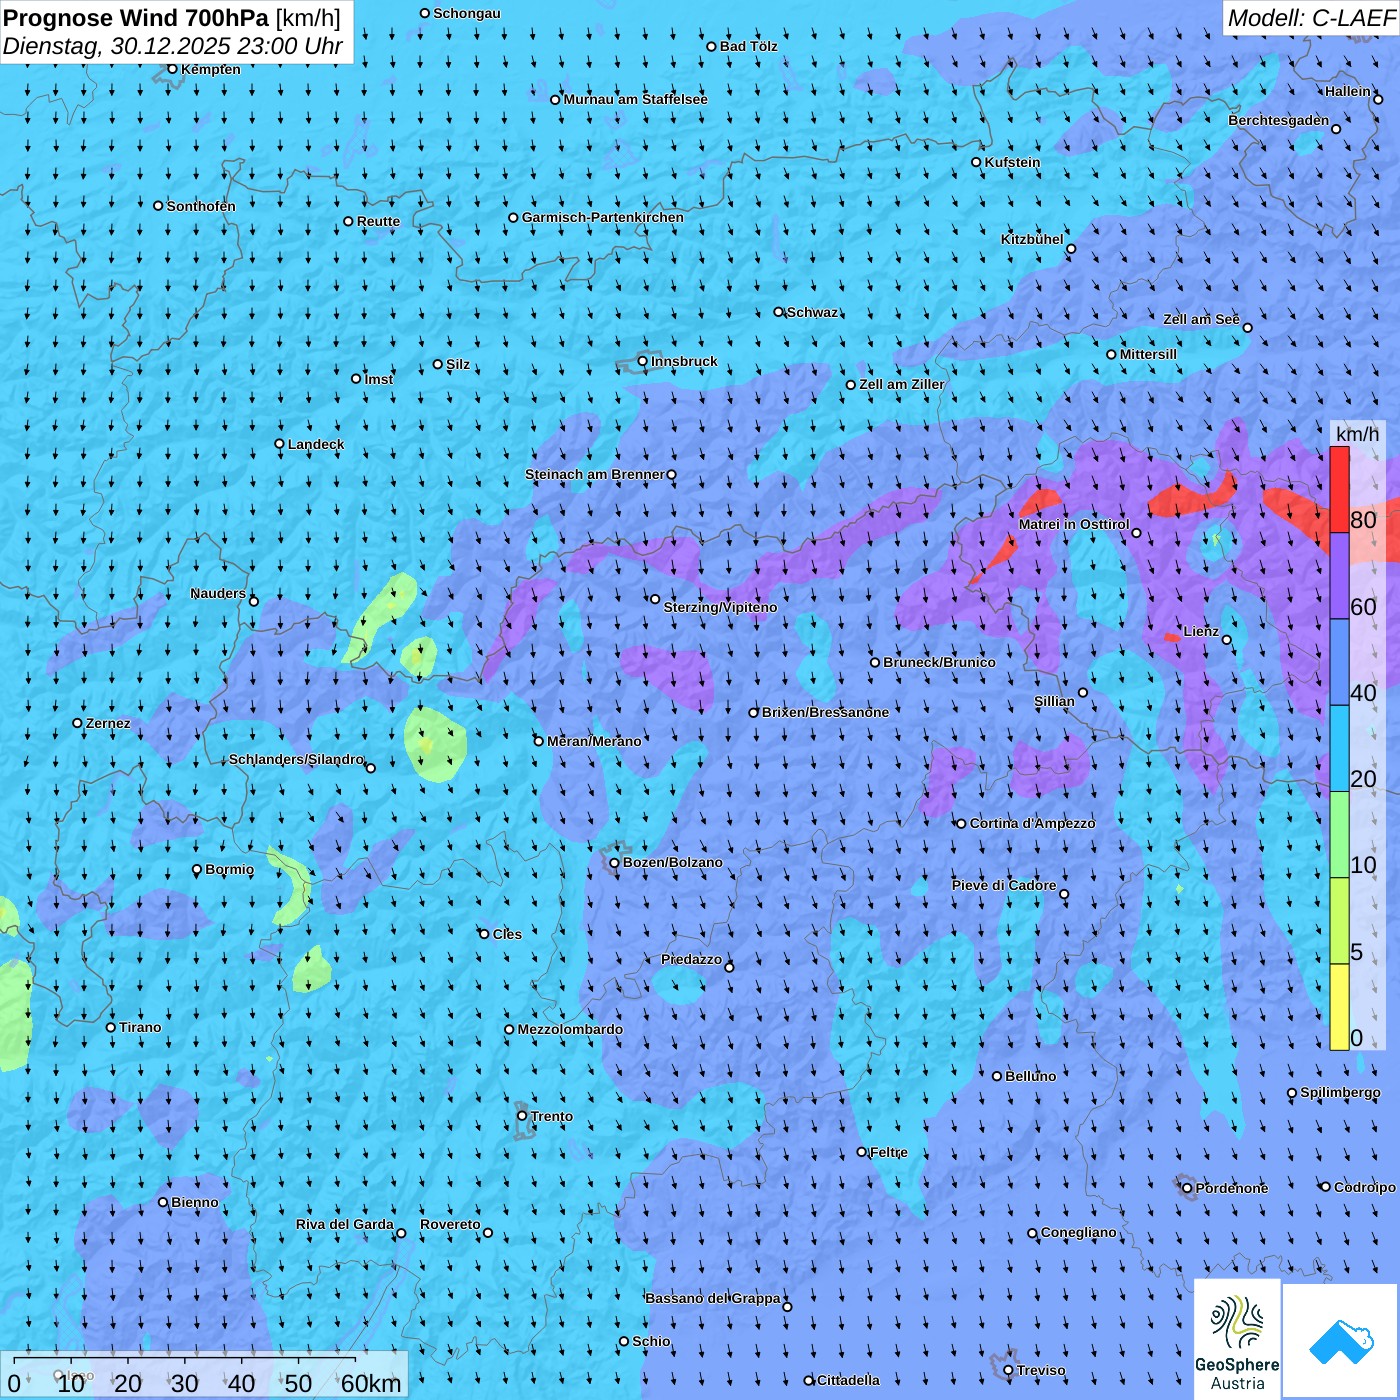Click the 'Steinach am Brenner' label
The height and width of the screenshot is (1400, 1400).
(x=595, y=474)
